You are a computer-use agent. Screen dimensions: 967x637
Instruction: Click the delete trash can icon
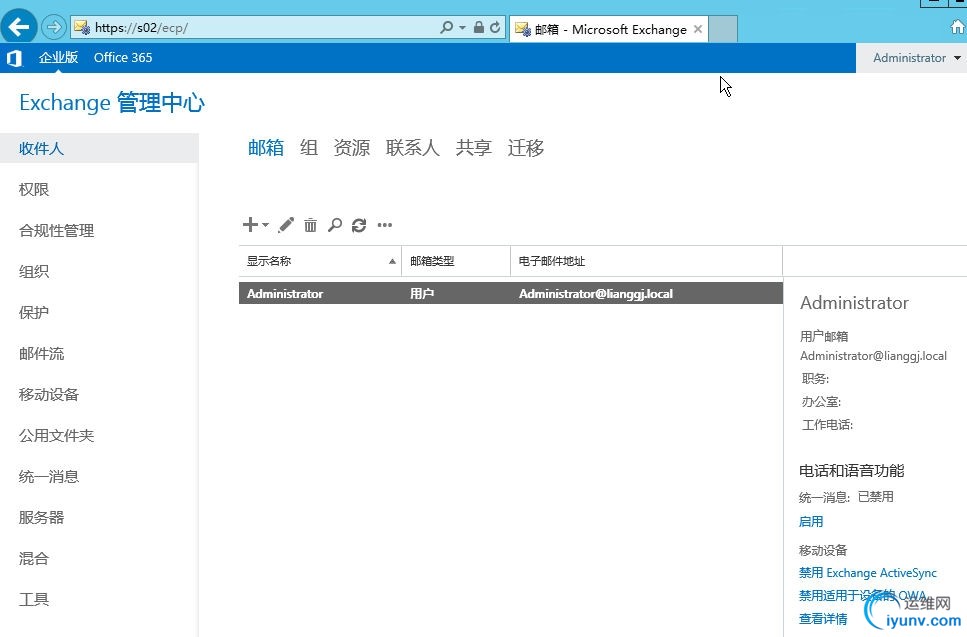(x=310, y=225)
